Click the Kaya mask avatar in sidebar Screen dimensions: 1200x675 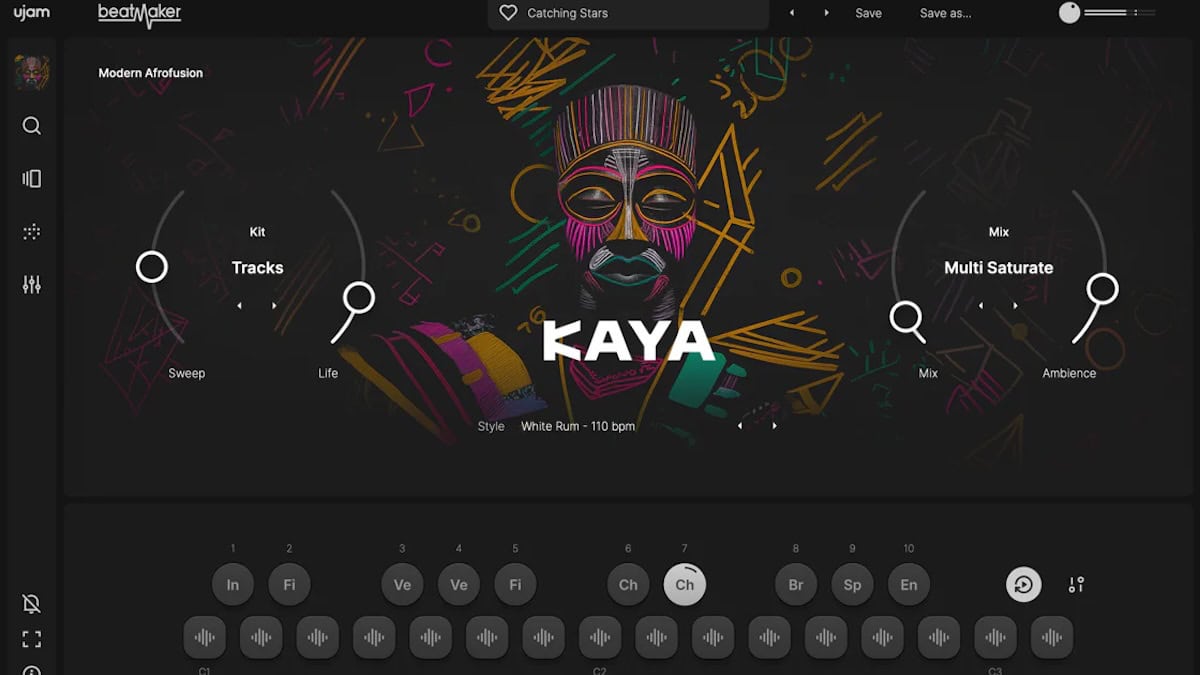coord(32,72)
